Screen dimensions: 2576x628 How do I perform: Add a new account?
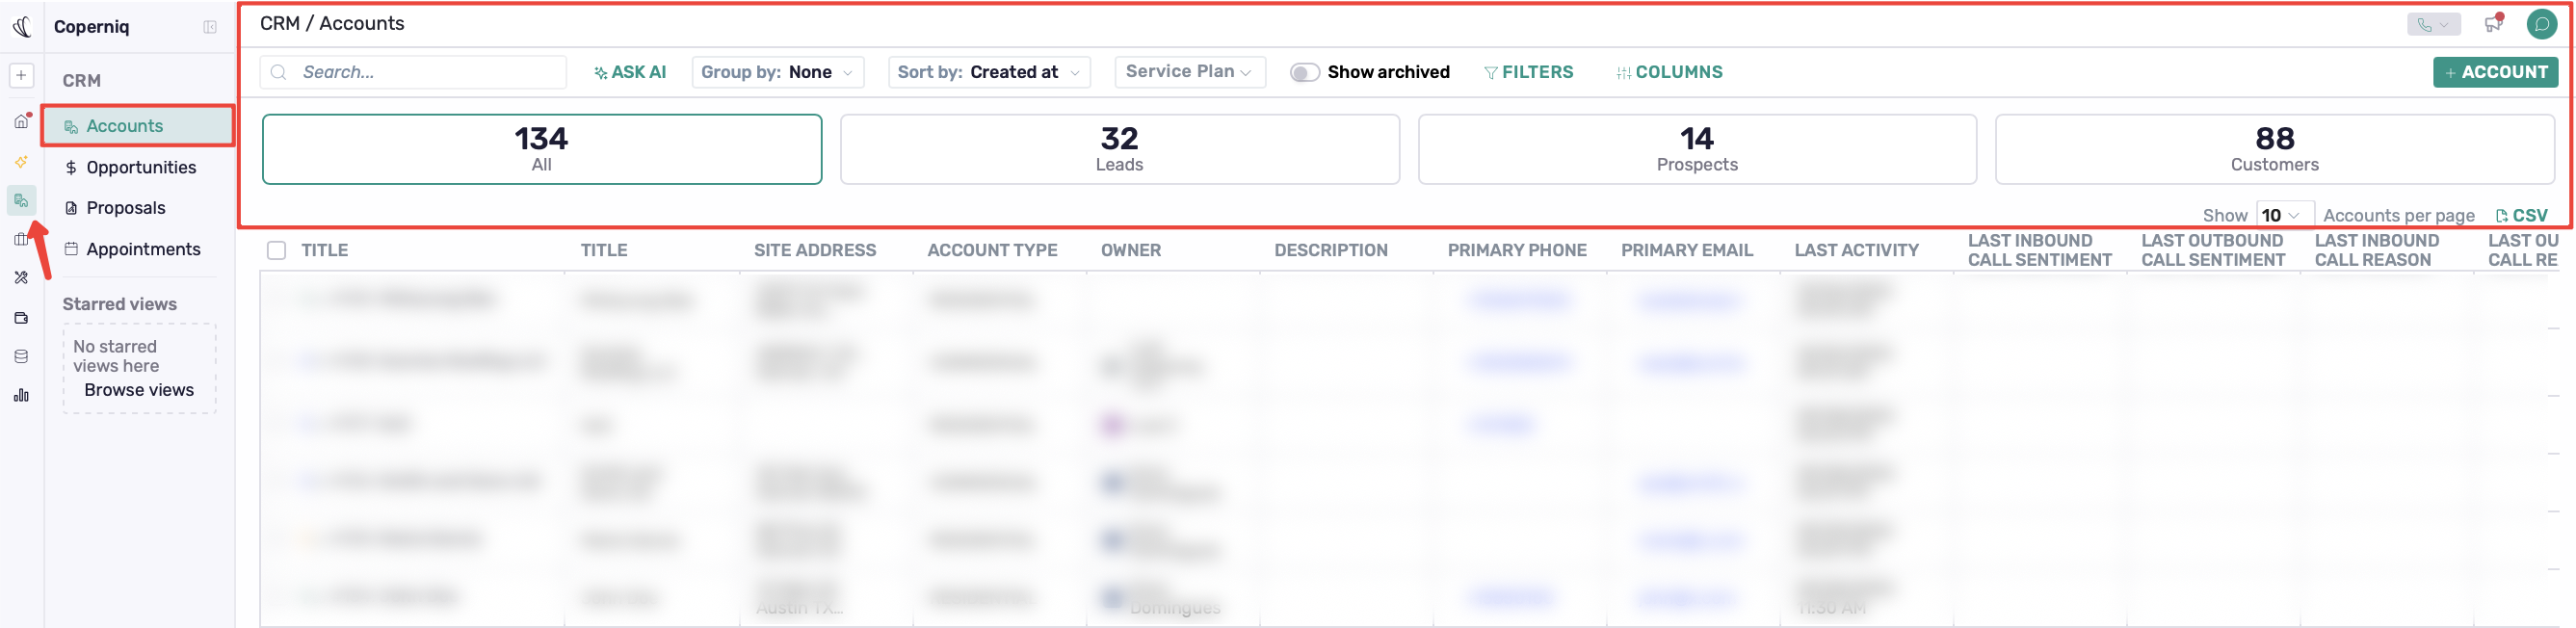coord(2495,72)
